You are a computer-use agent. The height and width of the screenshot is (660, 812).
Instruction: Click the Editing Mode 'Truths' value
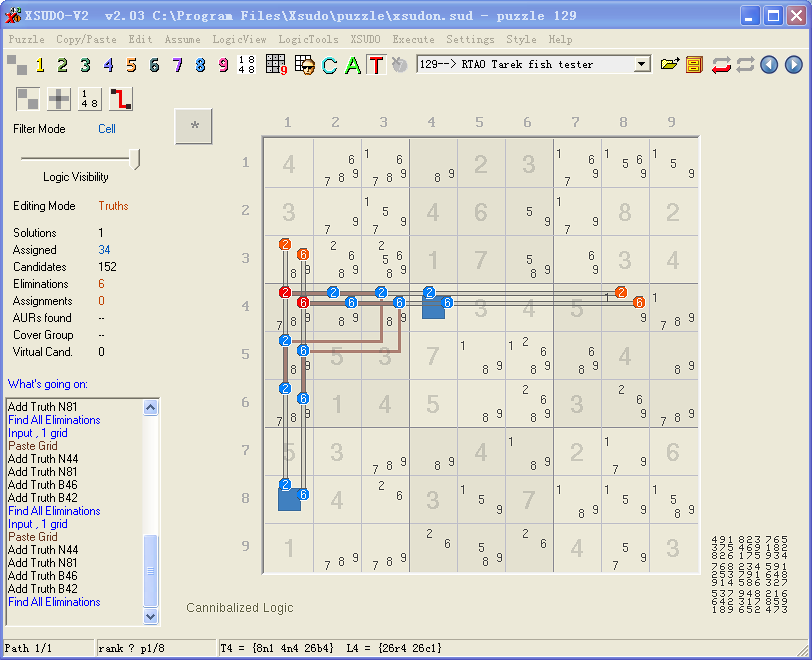(113, 206)
